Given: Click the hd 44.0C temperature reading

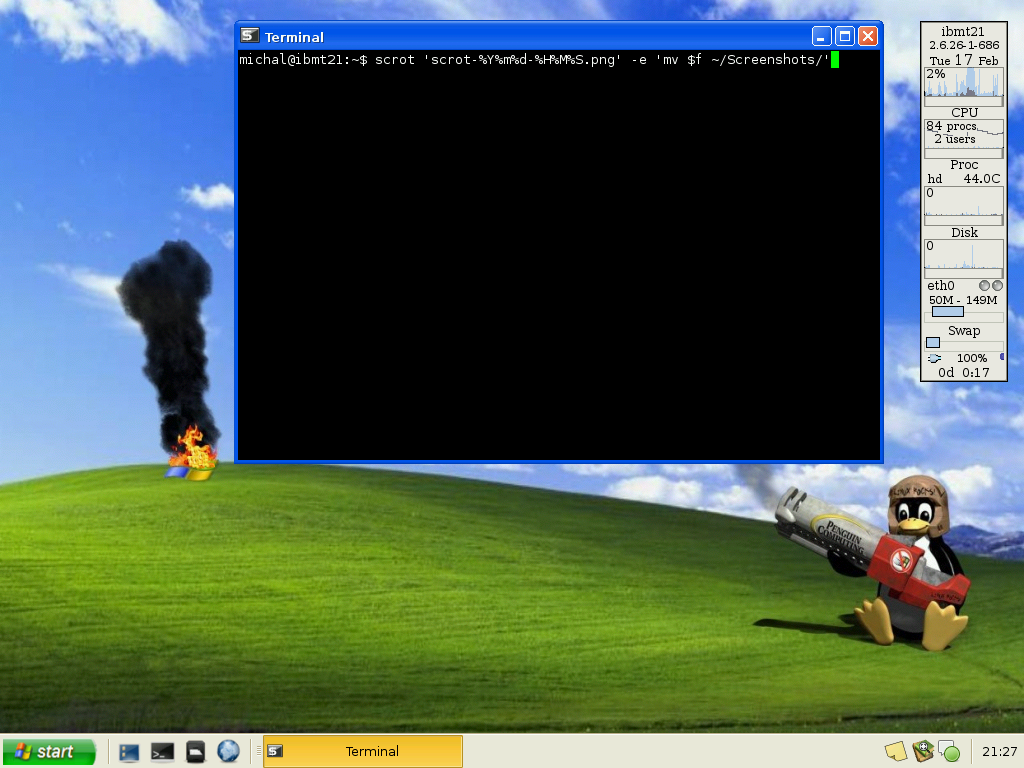Looking at the screenshot, I should pyautogui.click(x=964, y=178).
